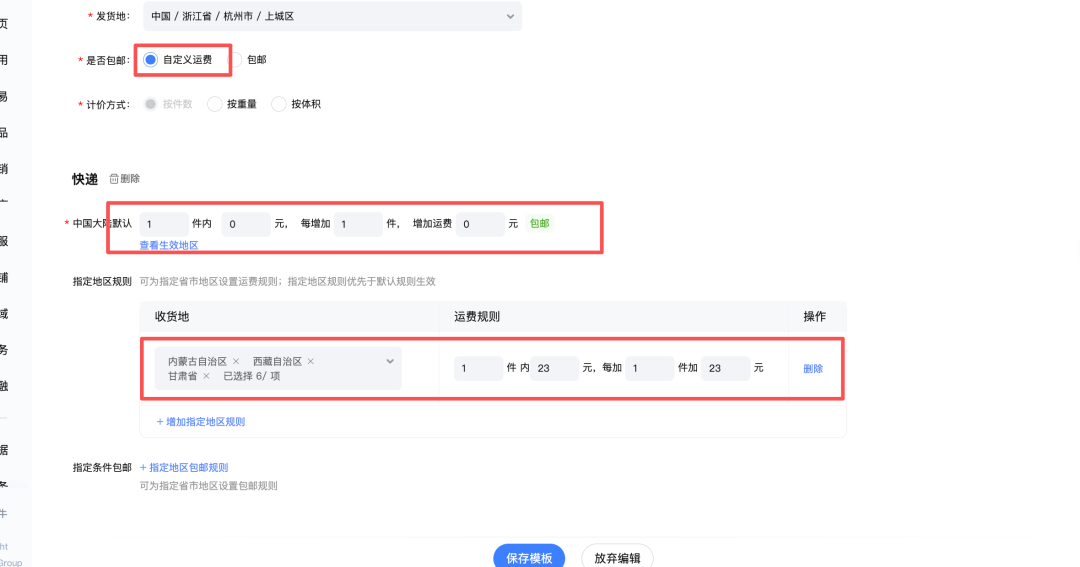Remove 西藏自治区 tag with its X
The height and width of the screenshot is (567, 1080).
click(311, 361)
